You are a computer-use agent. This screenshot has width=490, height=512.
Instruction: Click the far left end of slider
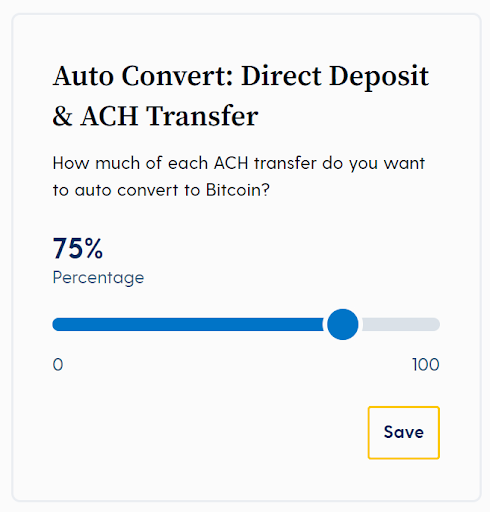tap(55, 324)
